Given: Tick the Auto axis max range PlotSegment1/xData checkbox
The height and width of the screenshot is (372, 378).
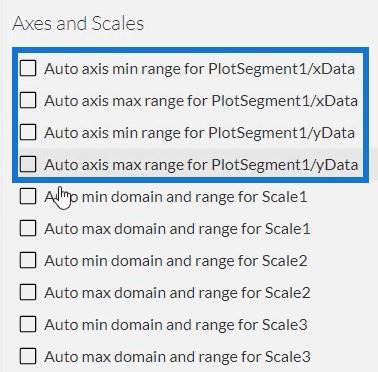Looking at the screenshot, I should [28, 100].
